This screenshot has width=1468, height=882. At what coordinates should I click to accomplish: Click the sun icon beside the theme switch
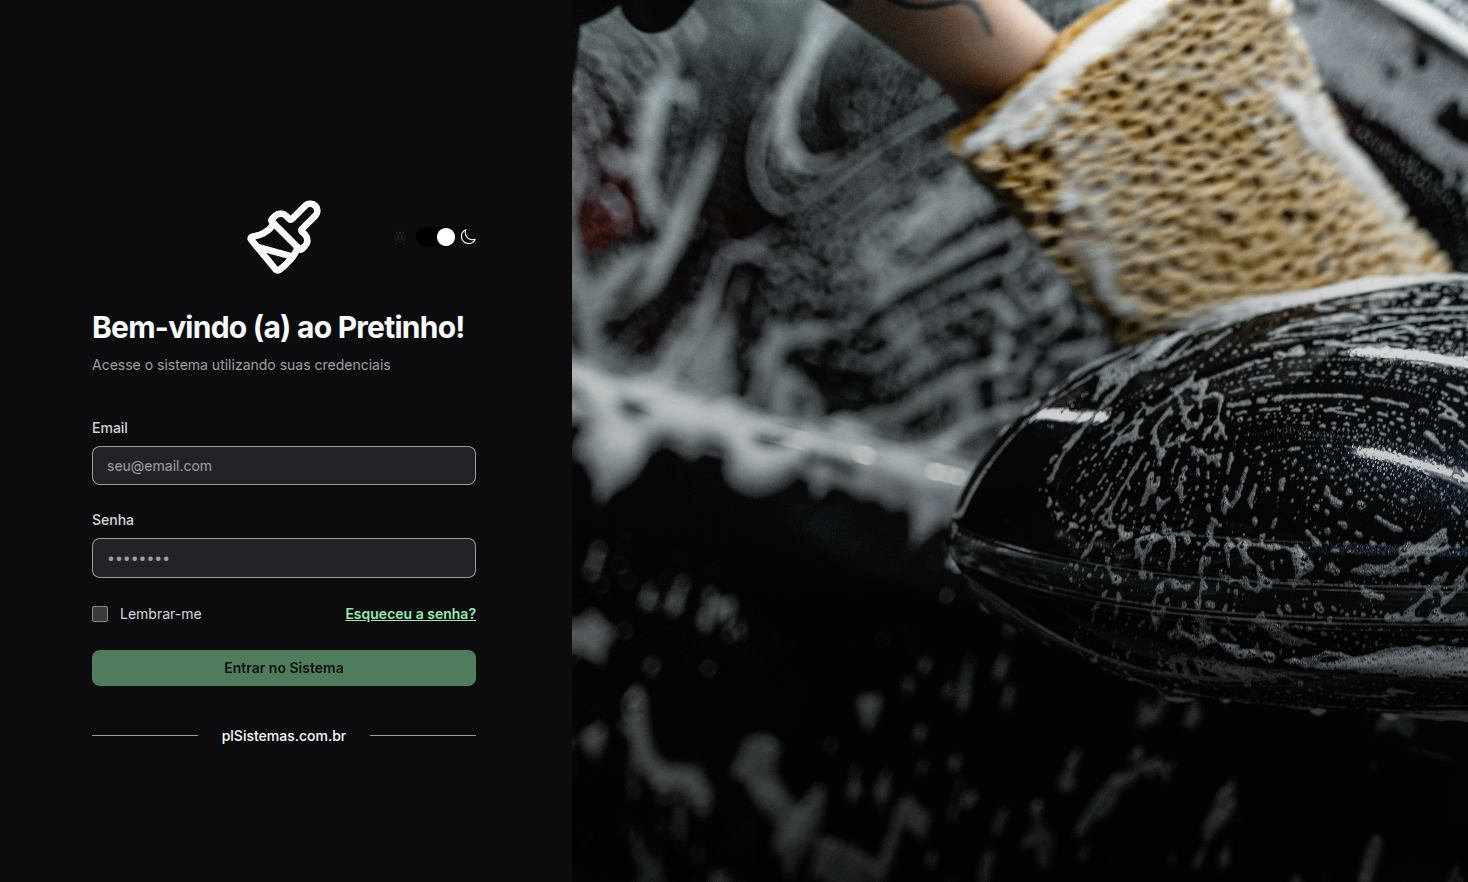[x=400, y=237]
